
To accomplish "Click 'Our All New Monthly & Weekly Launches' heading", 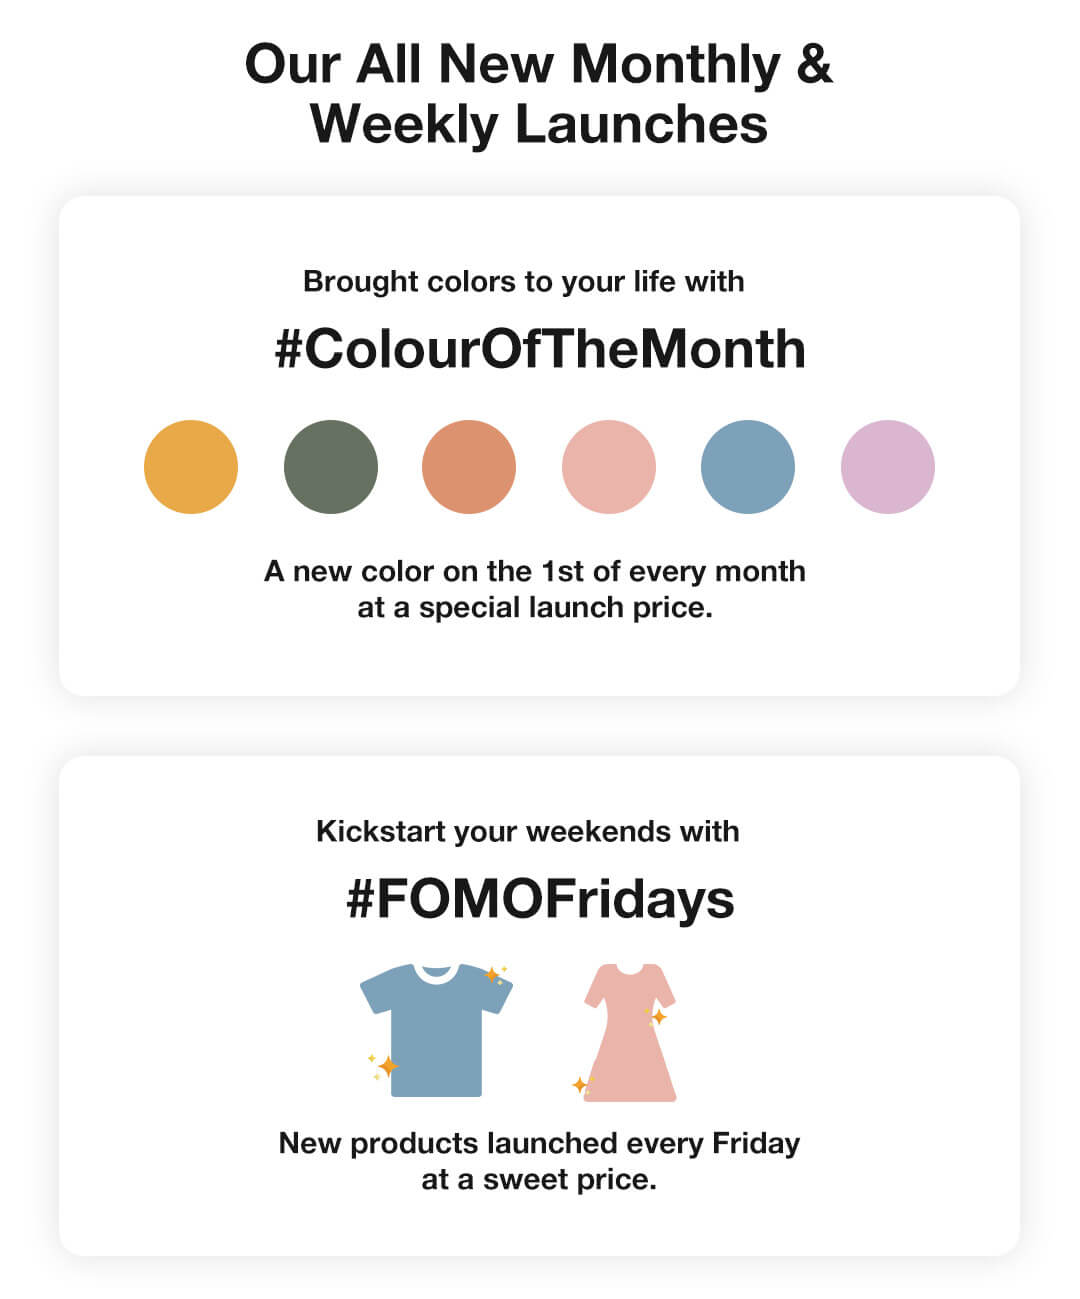I will [539, 93].
